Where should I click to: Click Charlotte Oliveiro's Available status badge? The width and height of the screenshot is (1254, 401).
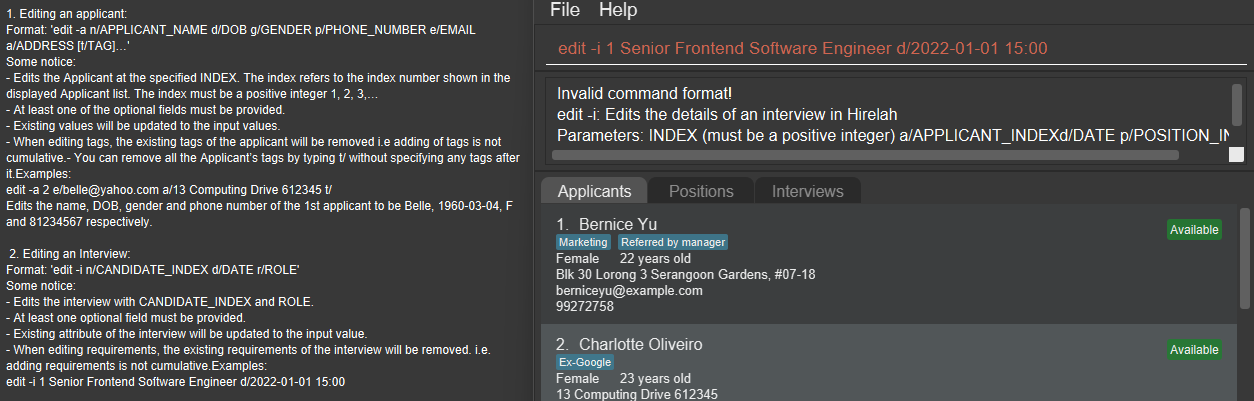click(1195, 350)
